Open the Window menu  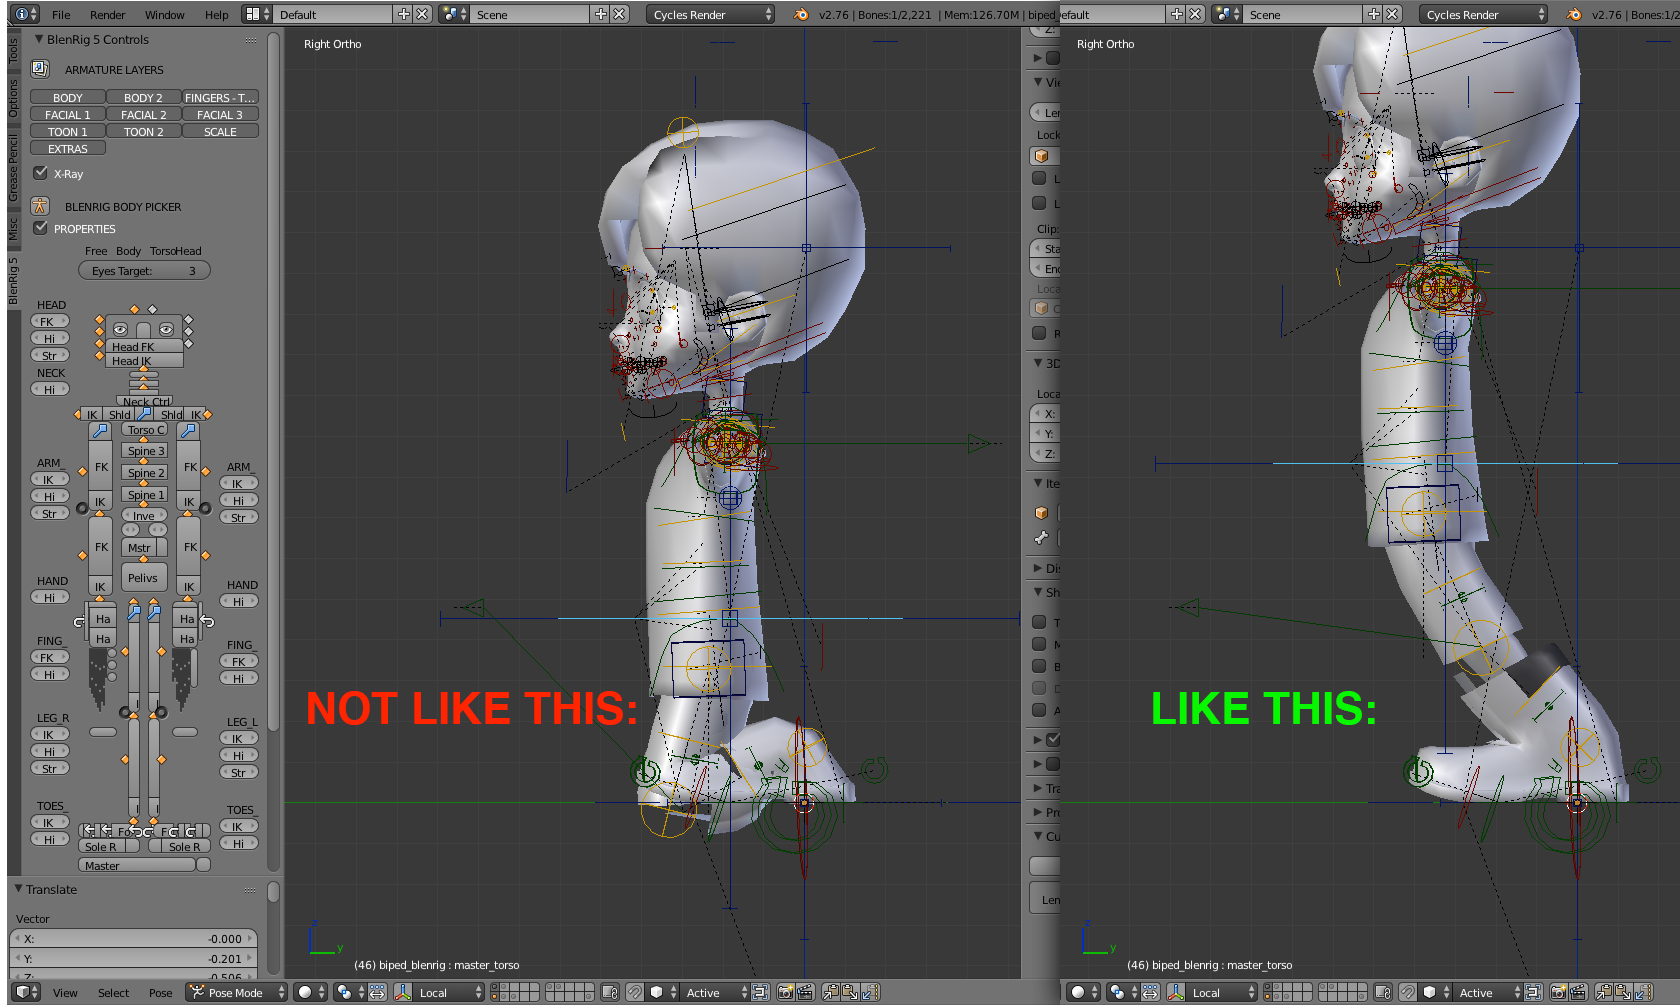click(165, 14)
